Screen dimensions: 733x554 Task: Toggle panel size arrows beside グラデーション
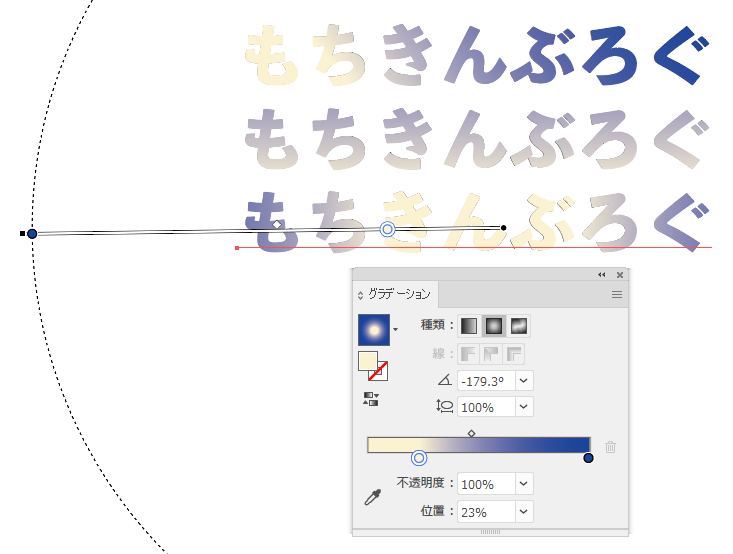[360, 295]
